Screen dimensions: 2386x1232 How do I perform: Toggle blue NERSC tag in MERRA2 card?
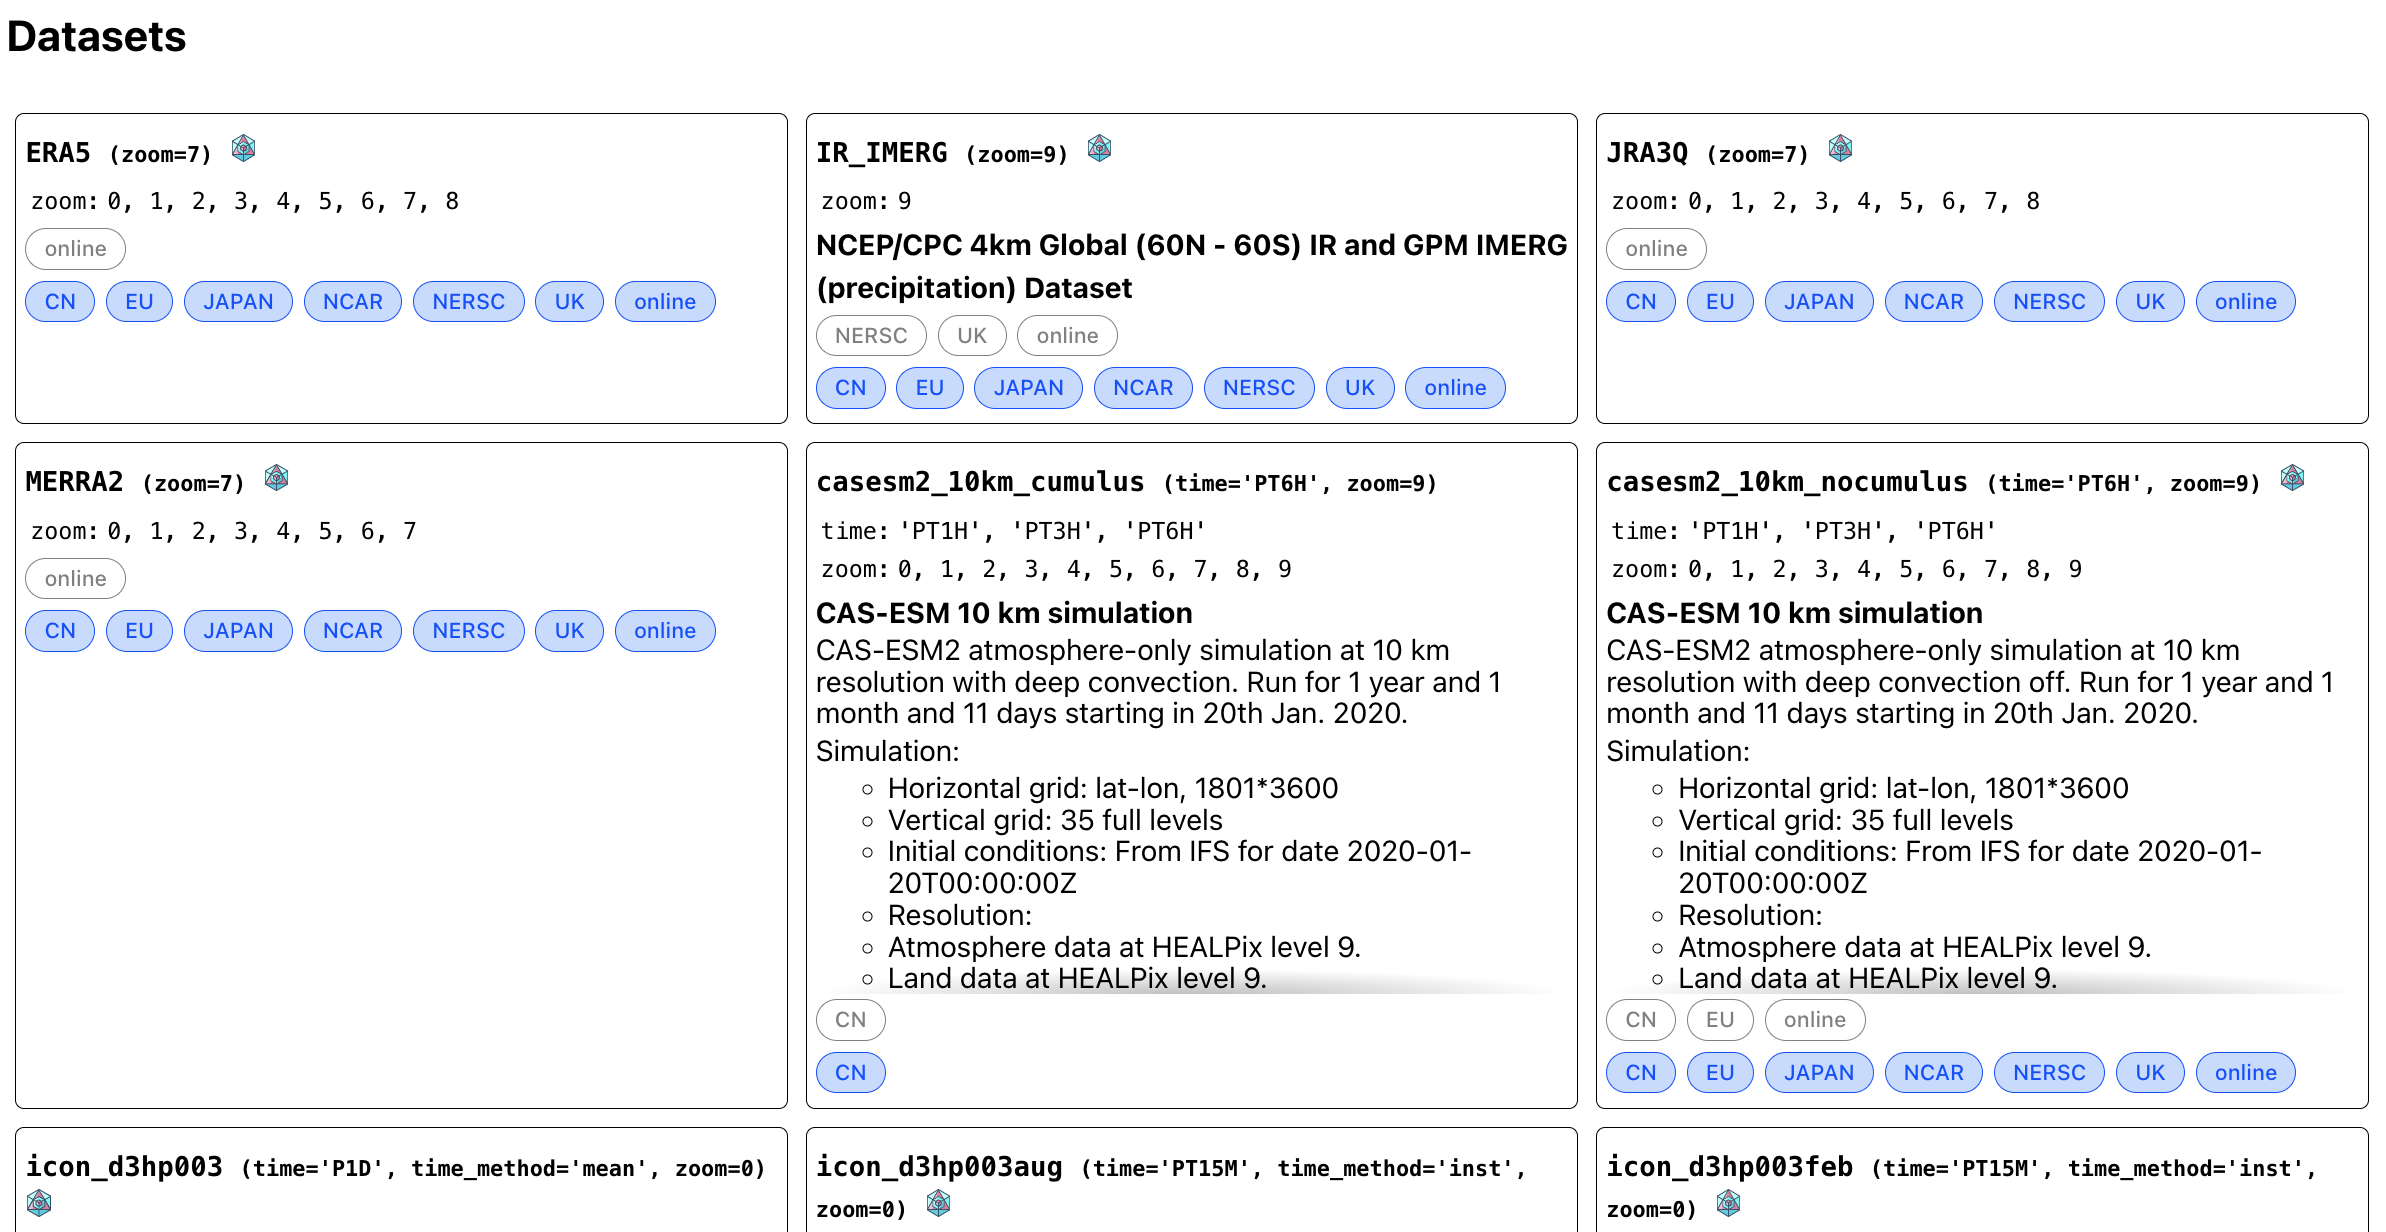(468, 631)
